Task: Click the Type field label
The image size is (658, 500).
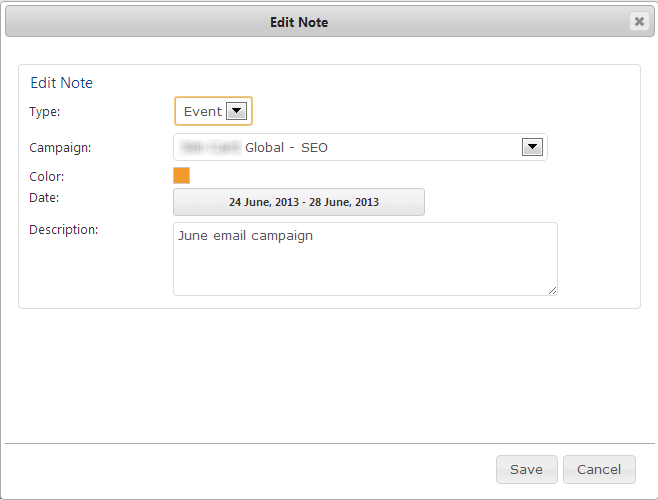Action: (45, 112)
